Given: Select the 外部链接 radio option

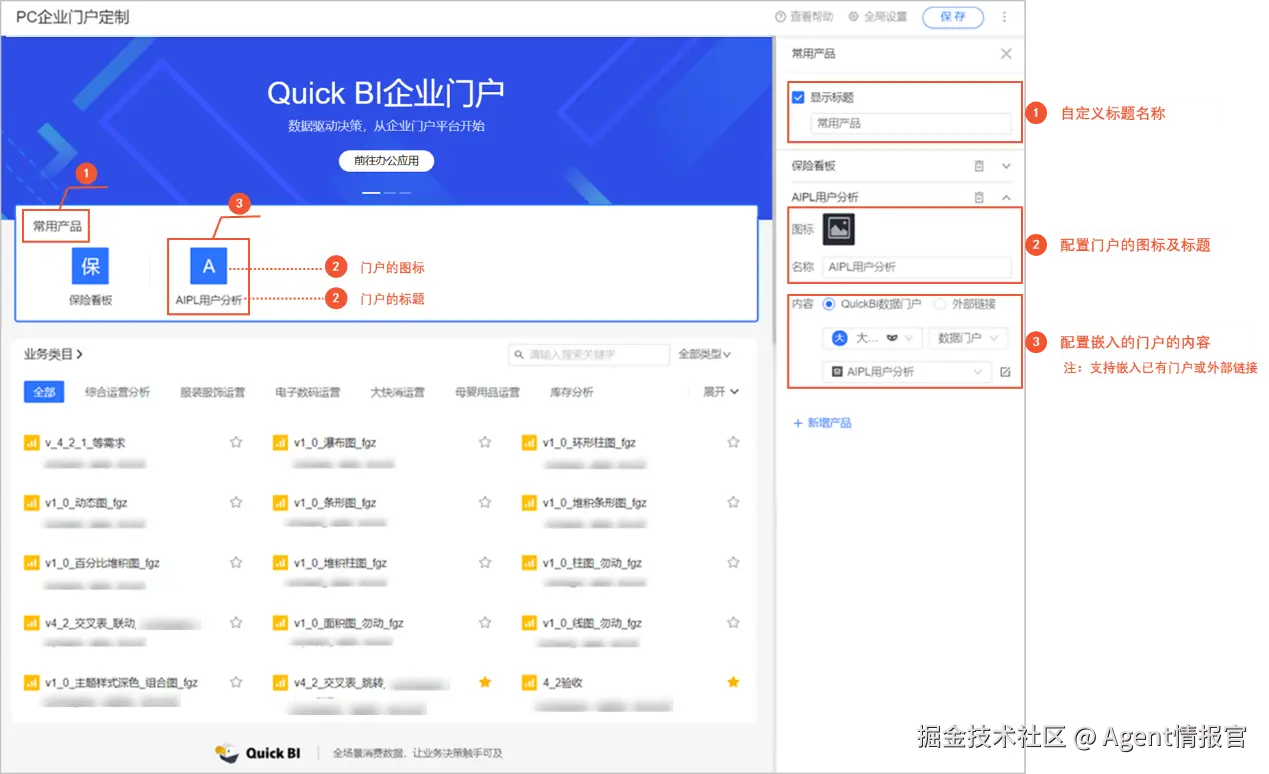Looking at the screenshot, I should (939, 304).
